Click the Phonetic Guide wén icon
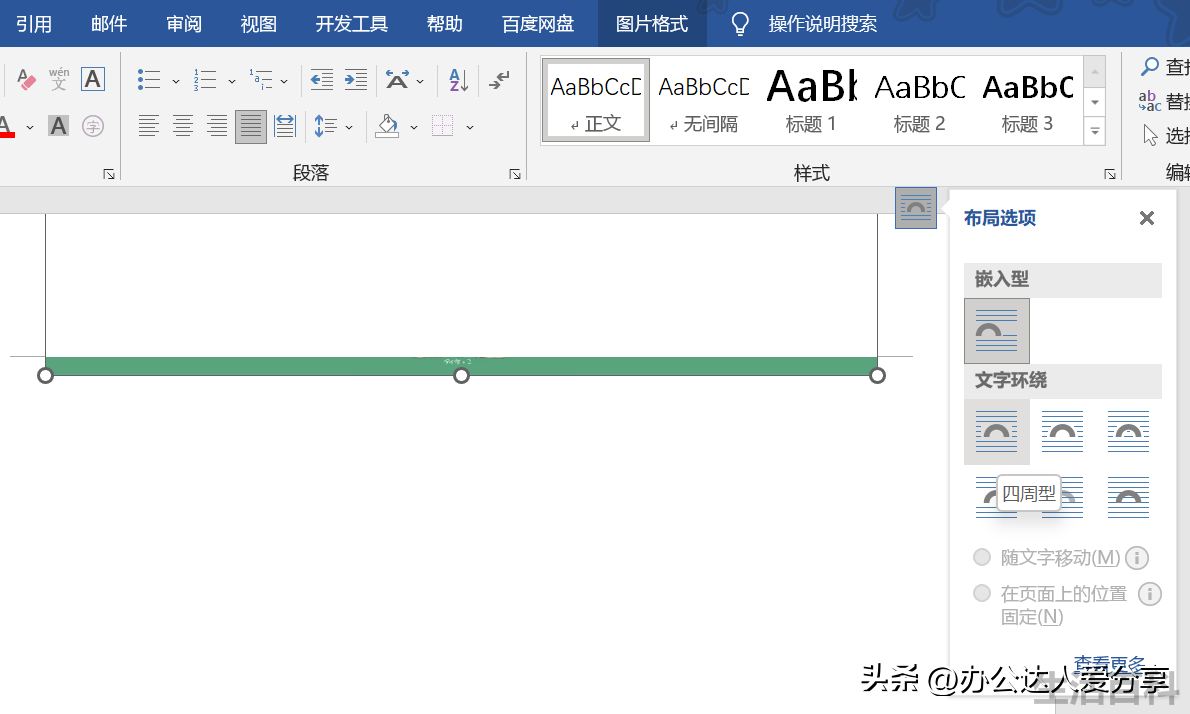This screenshot has height=714, width=1190. tap(58, 79)
